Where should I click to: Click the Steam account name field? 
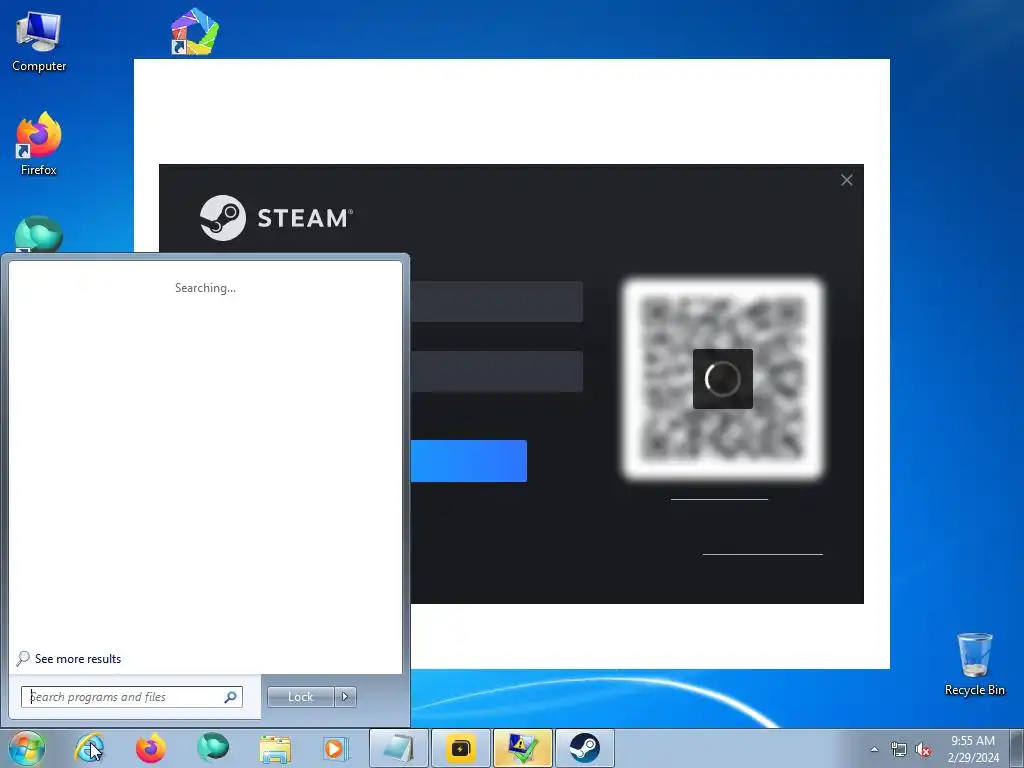[496, 302]
